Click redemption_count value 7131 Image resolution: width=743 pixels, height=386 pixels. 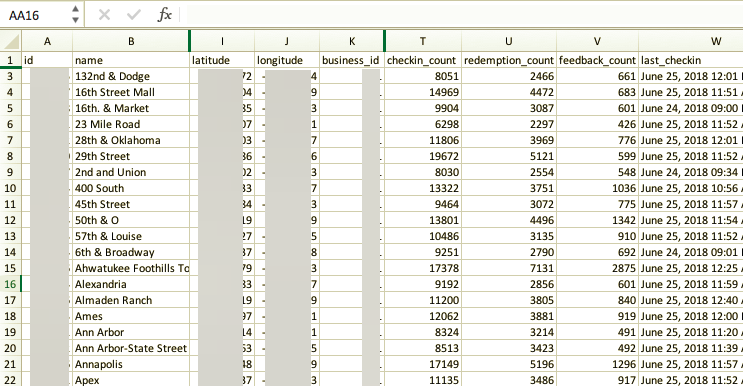[508, 268]
